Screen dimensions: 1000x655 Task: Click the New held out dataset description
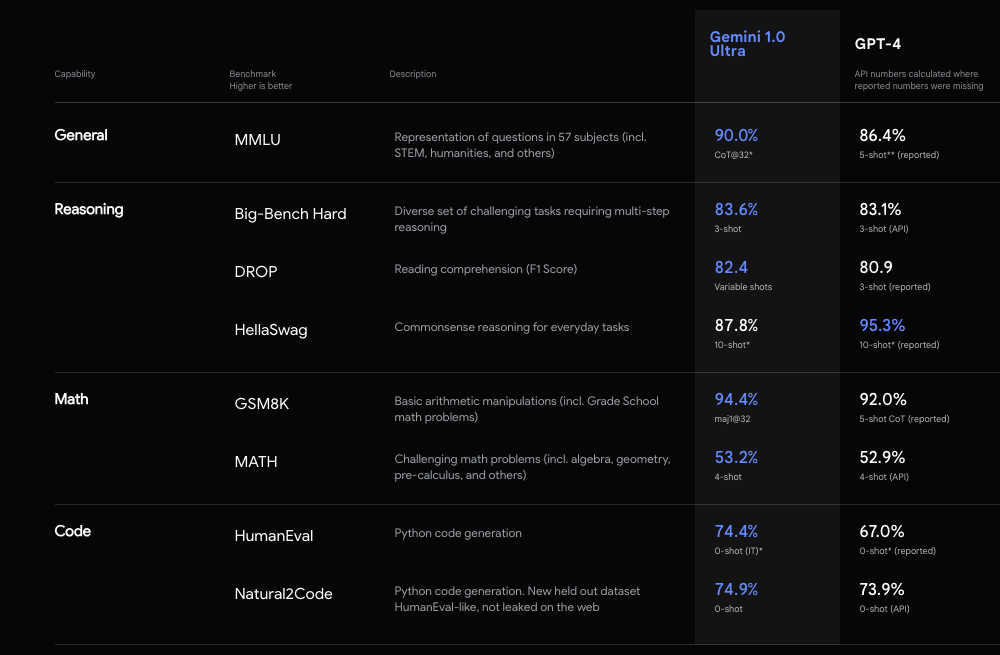click(517, 599)
